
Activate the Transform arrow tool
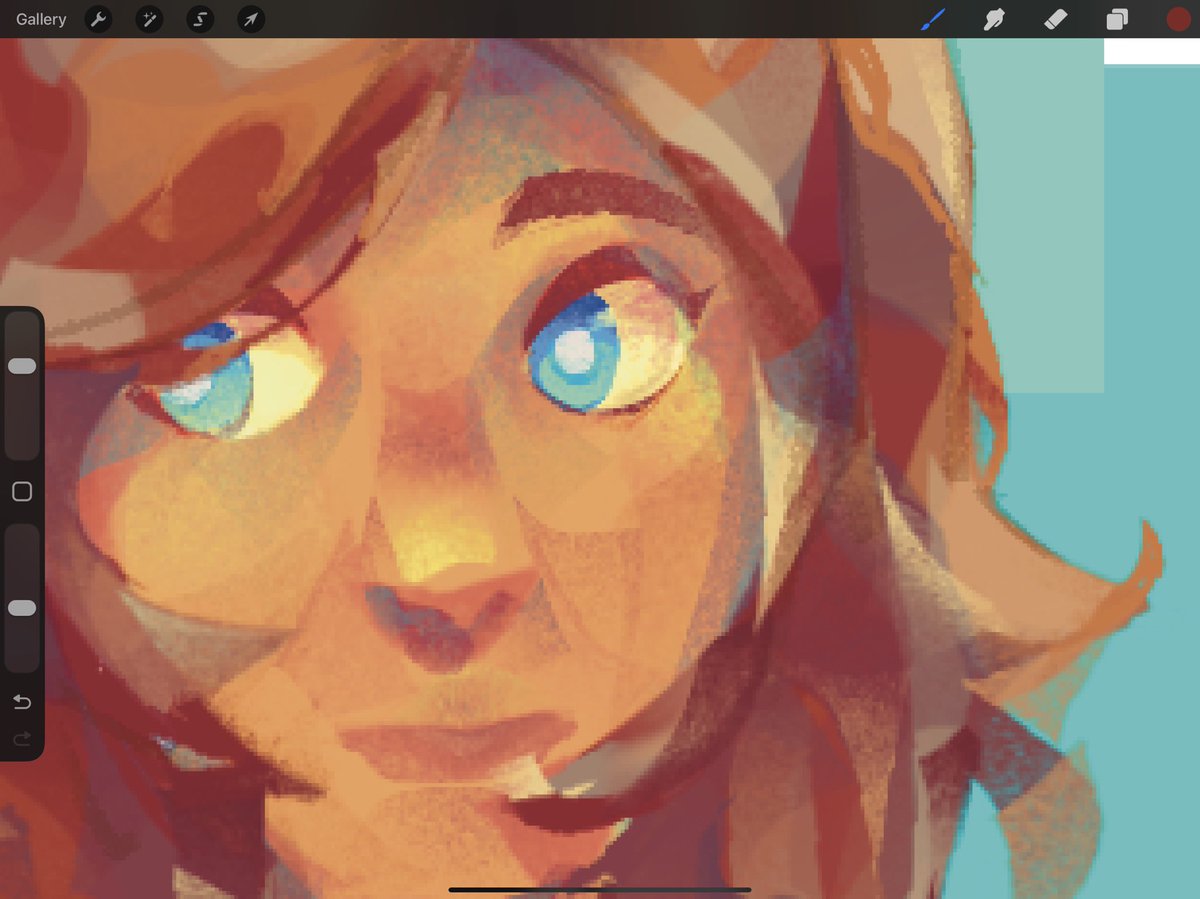[x=251, y=19]
